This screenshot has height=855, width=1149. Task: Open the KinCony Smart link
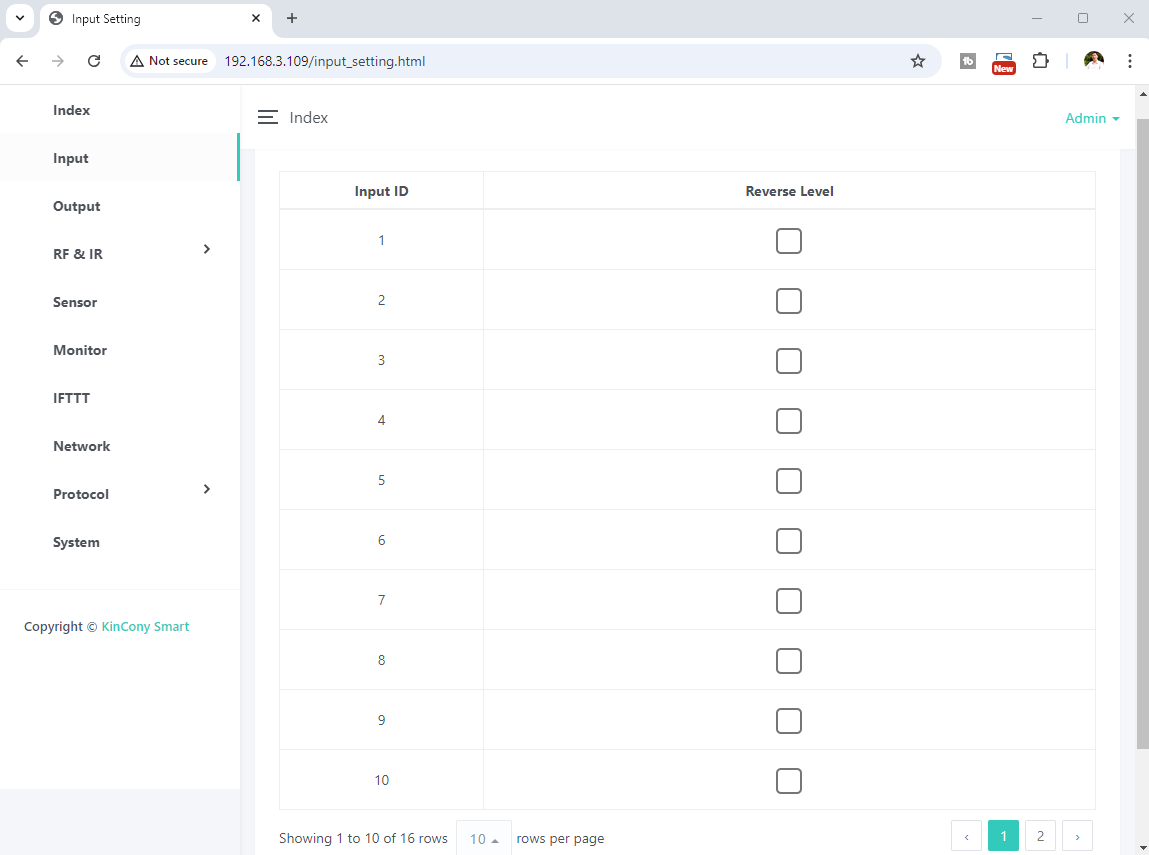[145, 627]
